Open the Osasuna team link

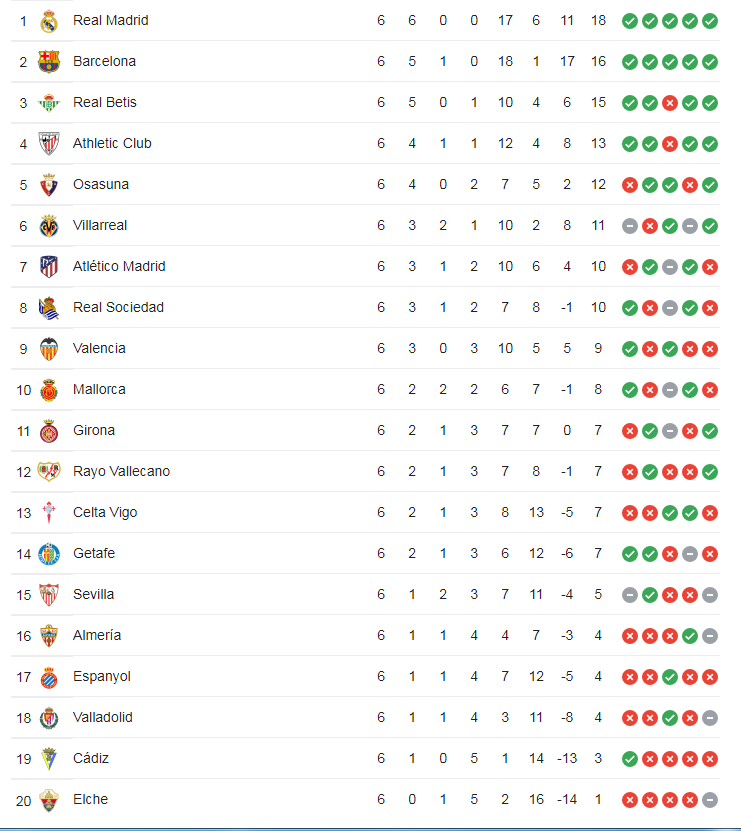(x=101, y=185)
